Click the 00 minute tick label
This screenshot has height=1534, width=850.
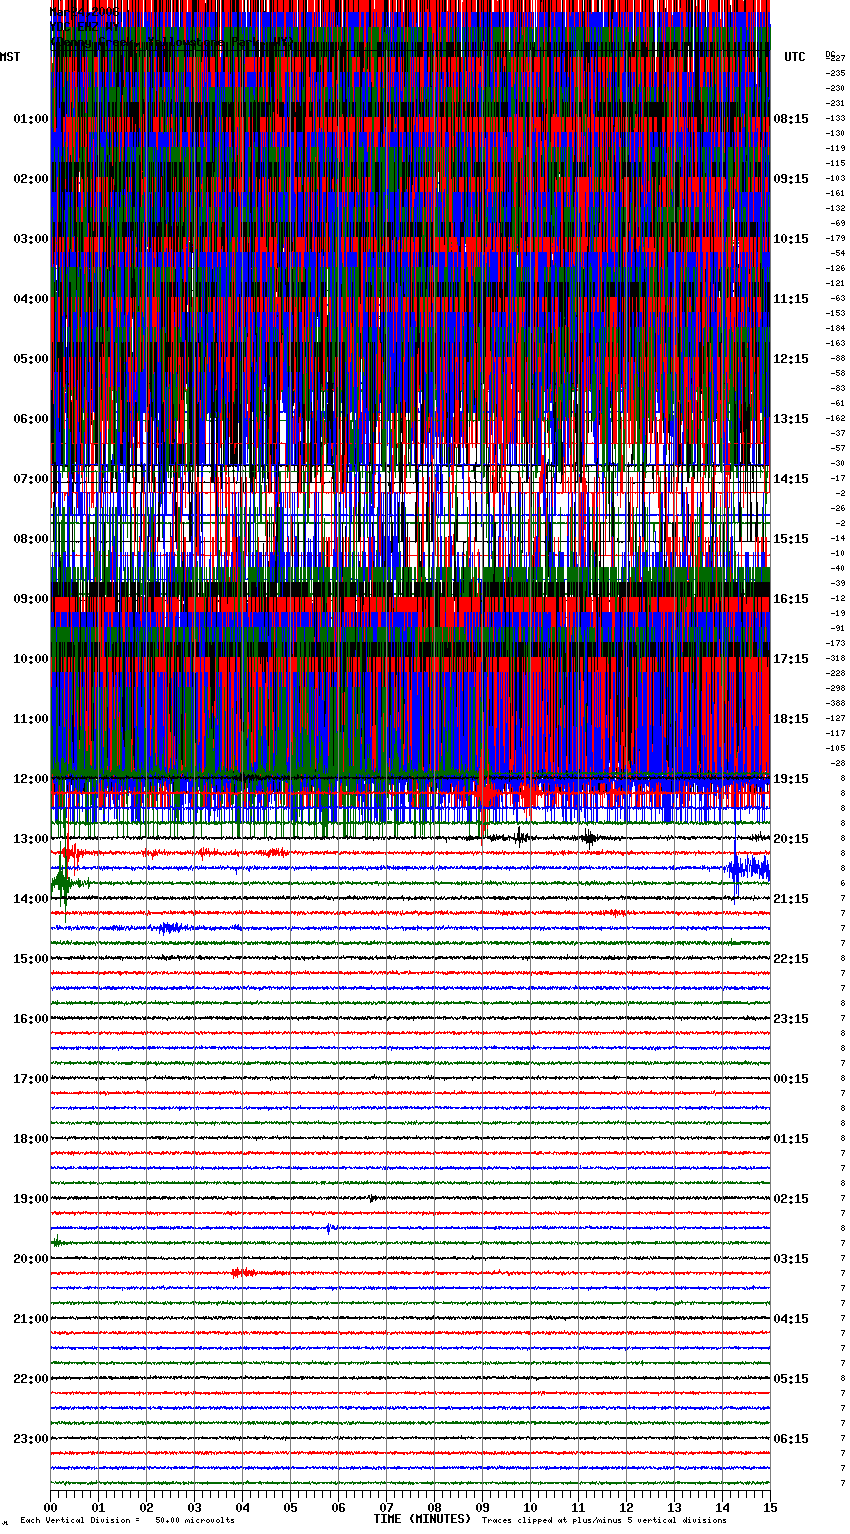(50, 1508)
